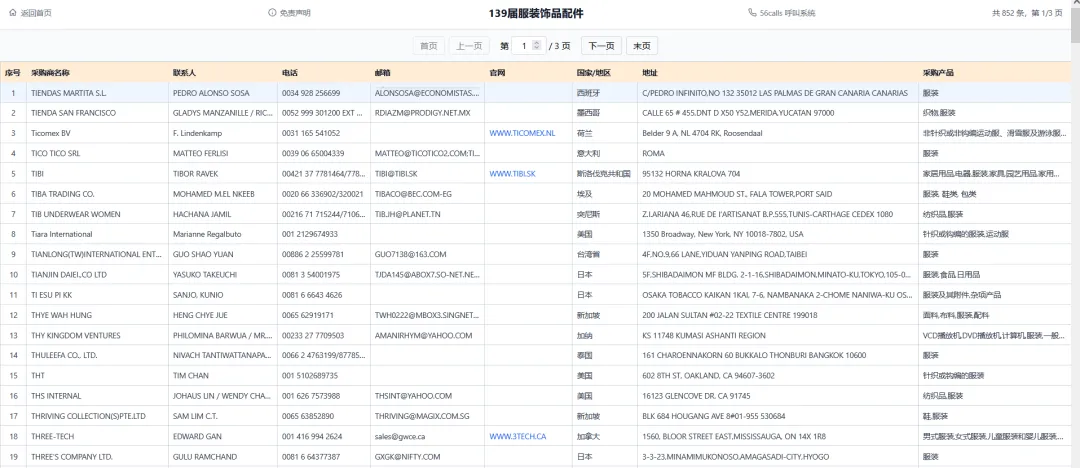The height and width of the screenshot is (468, 1080).
Task: Click email sales@gwce.ca
Action: click(x=400, y=437)
